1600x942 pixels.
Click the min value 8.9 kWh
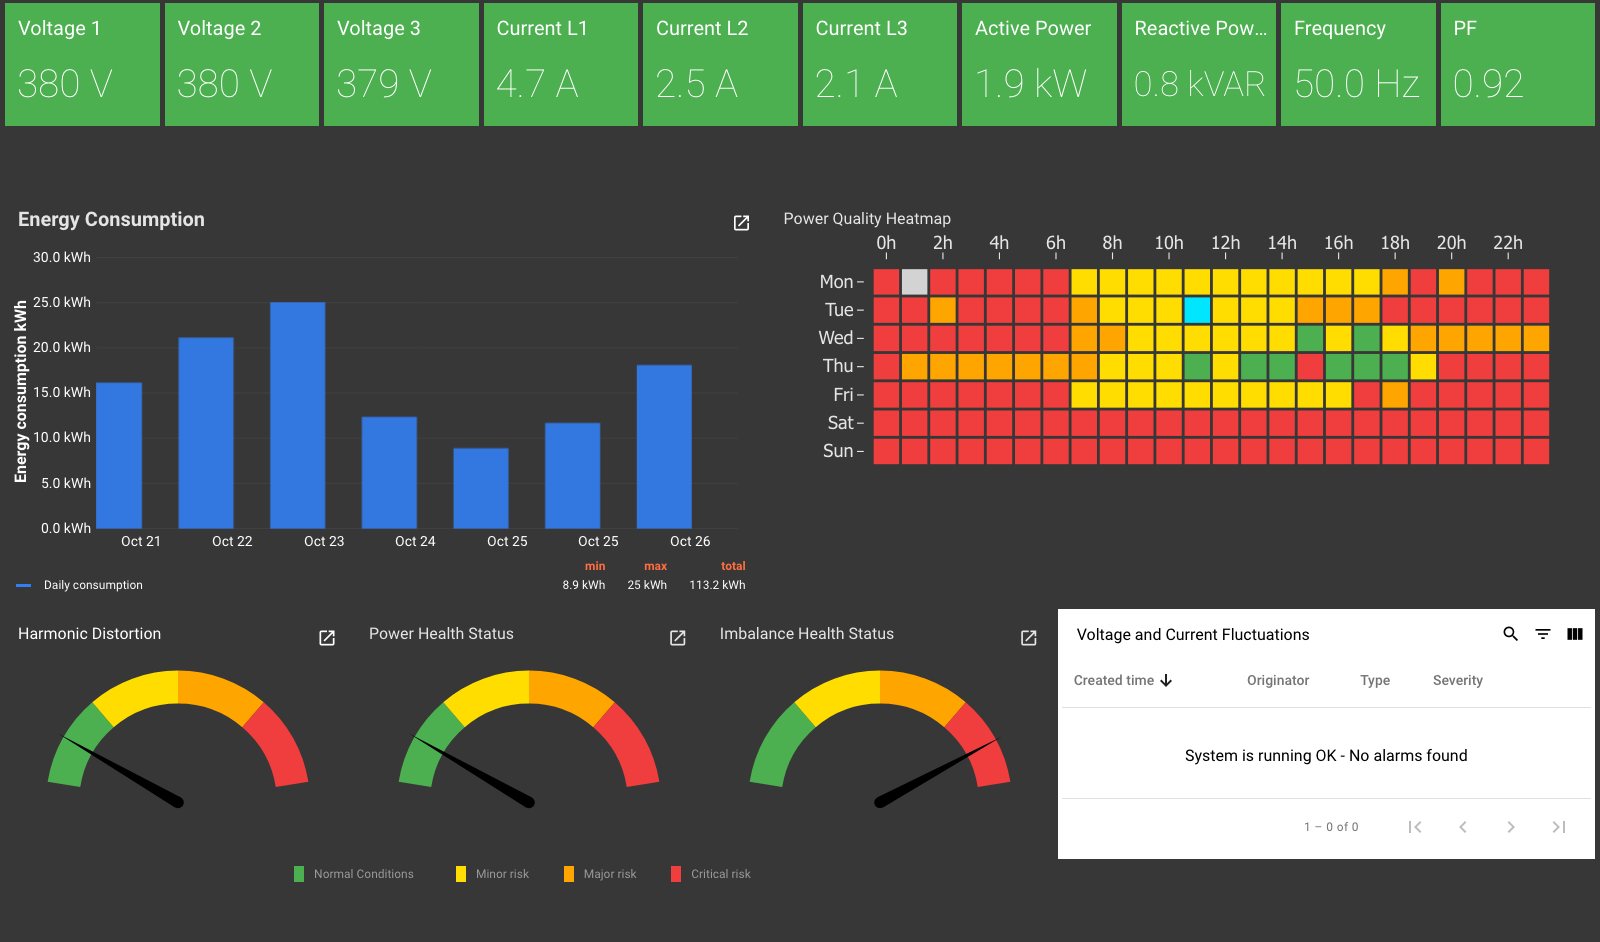point(584,585)
